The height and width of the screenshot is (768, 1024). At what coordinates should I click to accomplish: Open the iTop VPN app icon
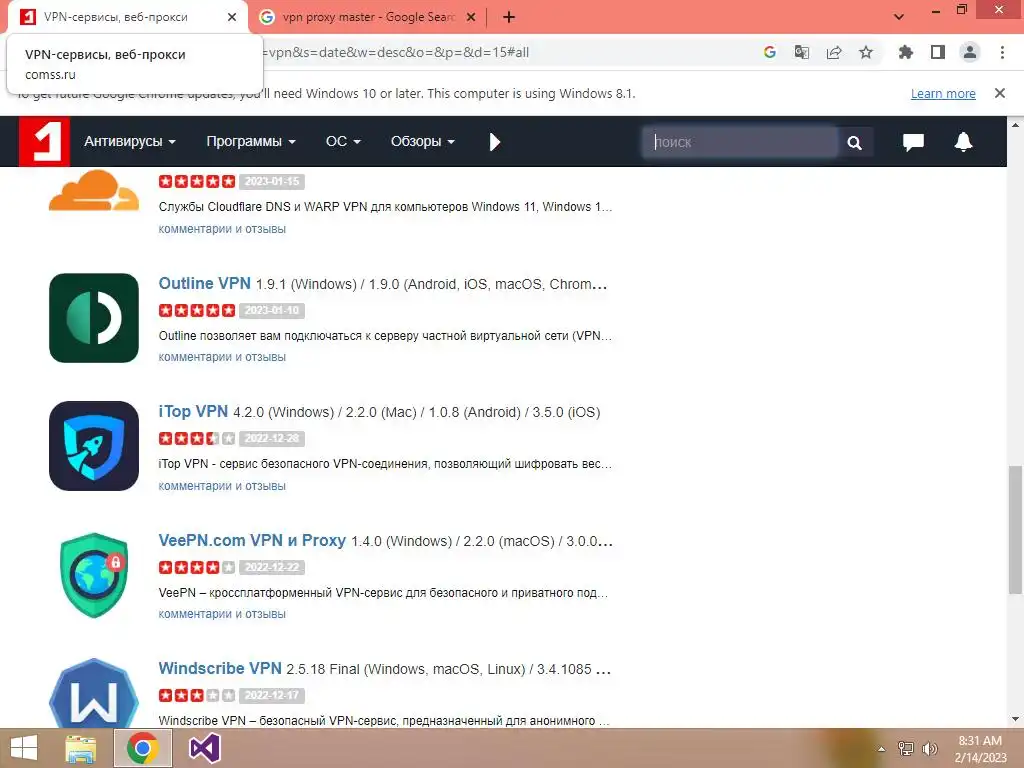pos(94,446)
